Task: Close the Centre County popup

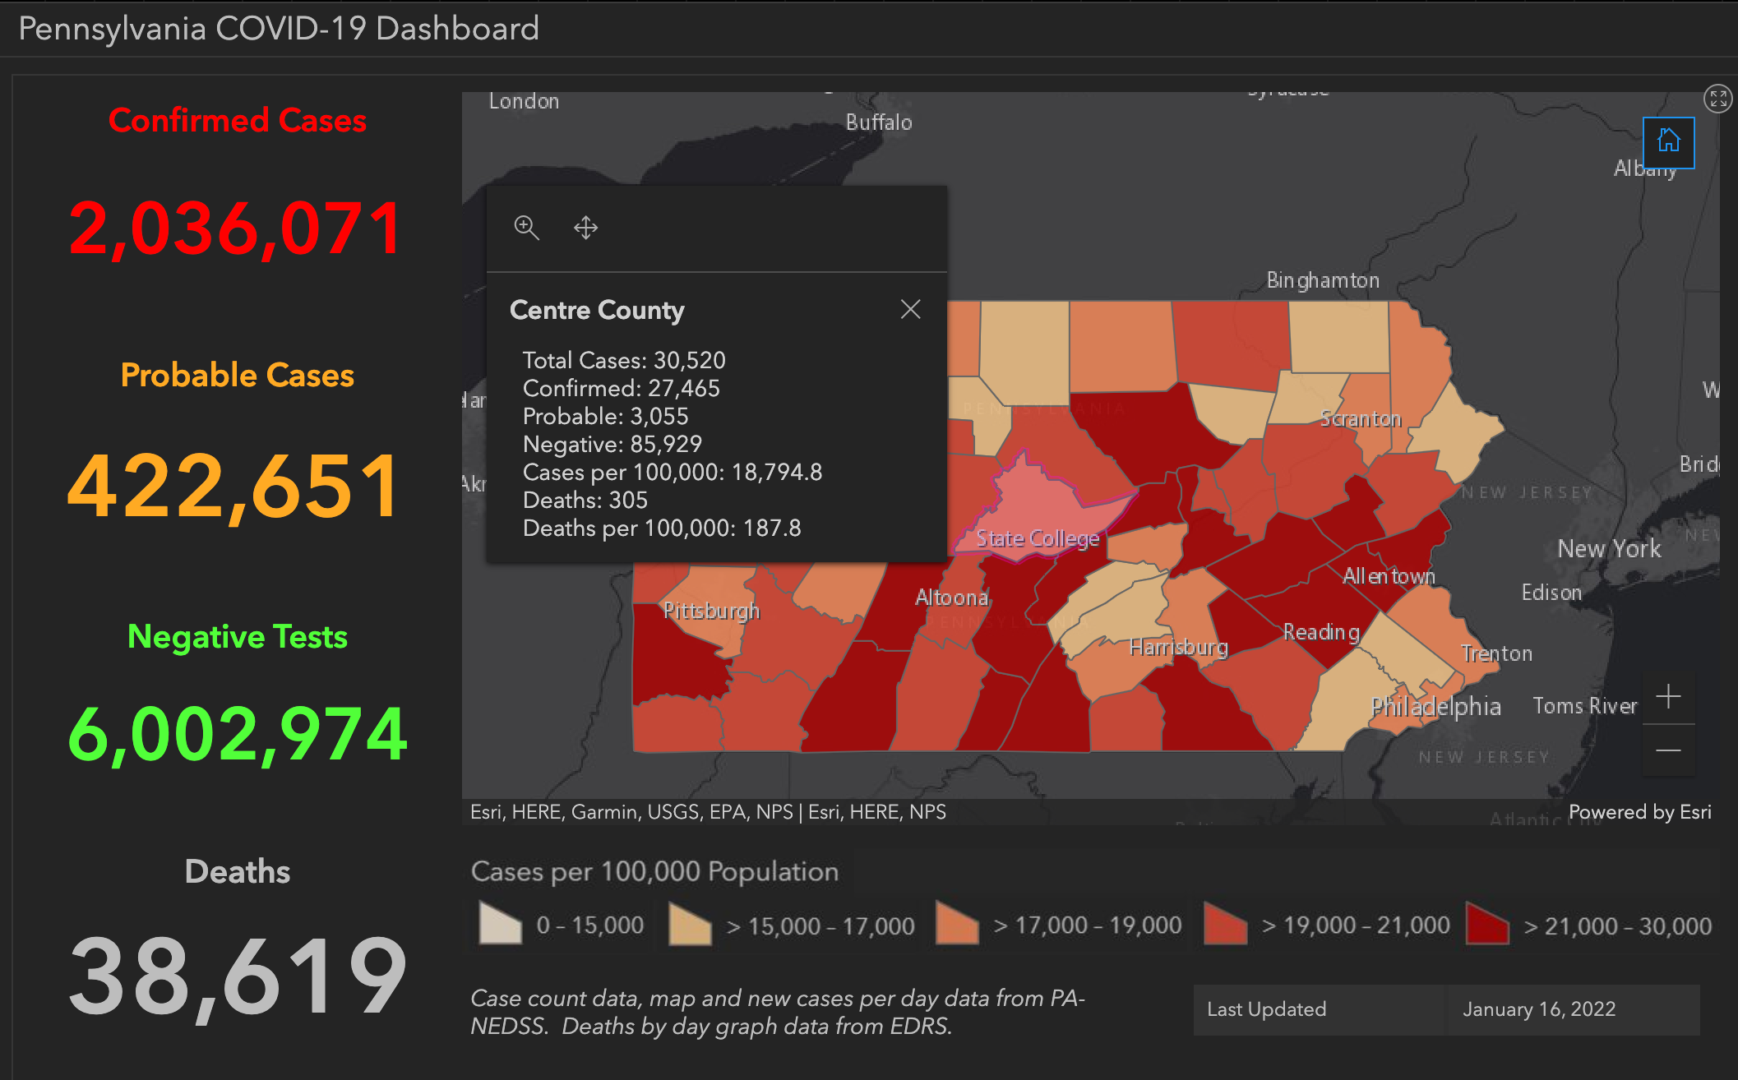Action: (910, 309)
